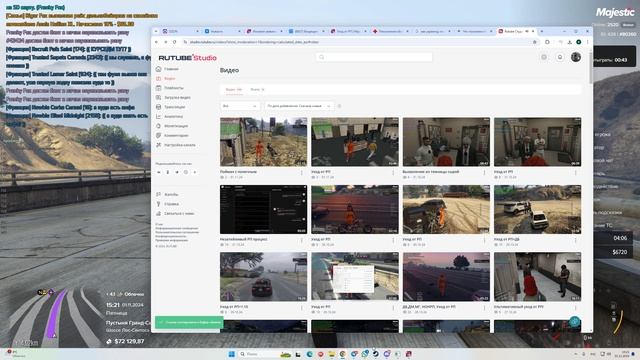Click the Связаться с нами icon
The height and width of the screenshot is (360, 640).
point(159,213)
